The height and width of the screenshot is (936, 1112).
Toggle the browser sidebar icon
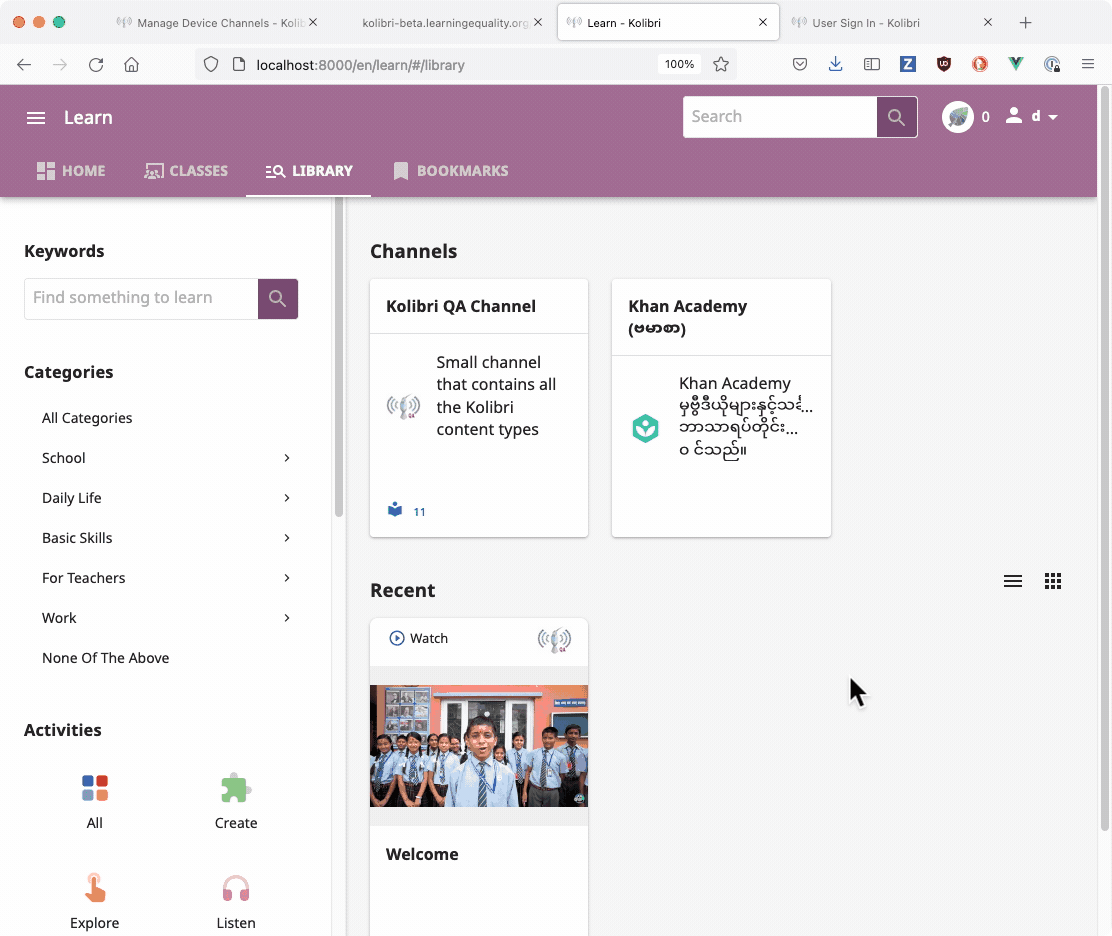[872, 65]
